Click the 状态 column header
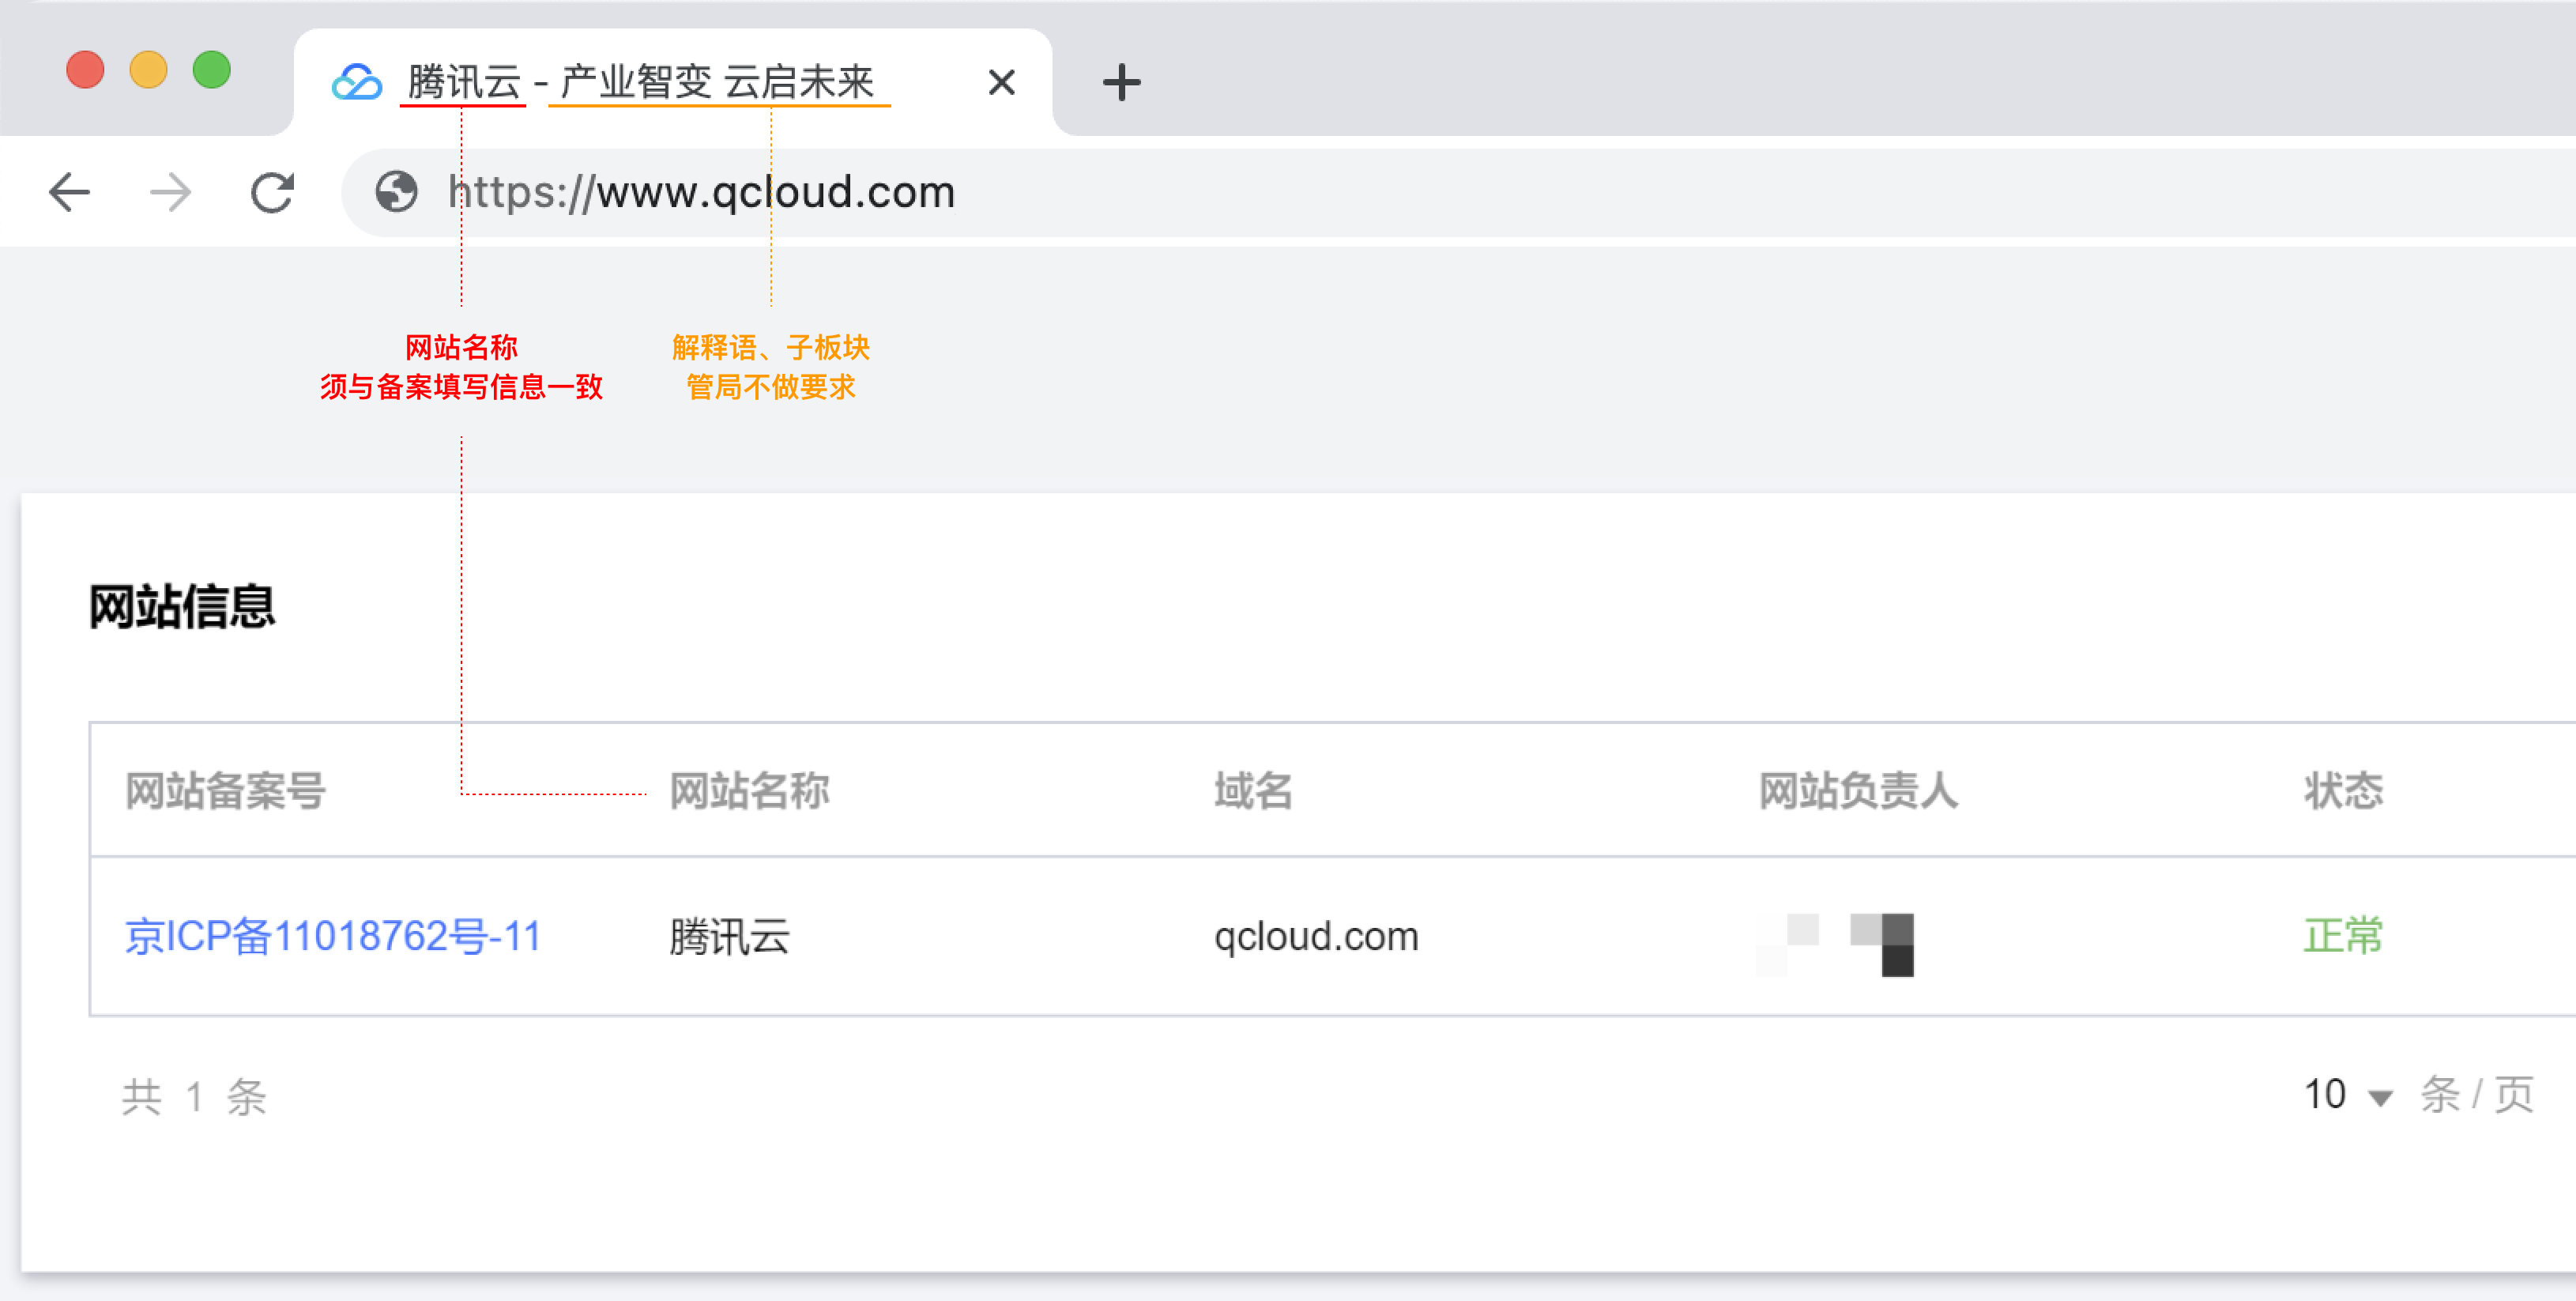 click(2343, 791)
